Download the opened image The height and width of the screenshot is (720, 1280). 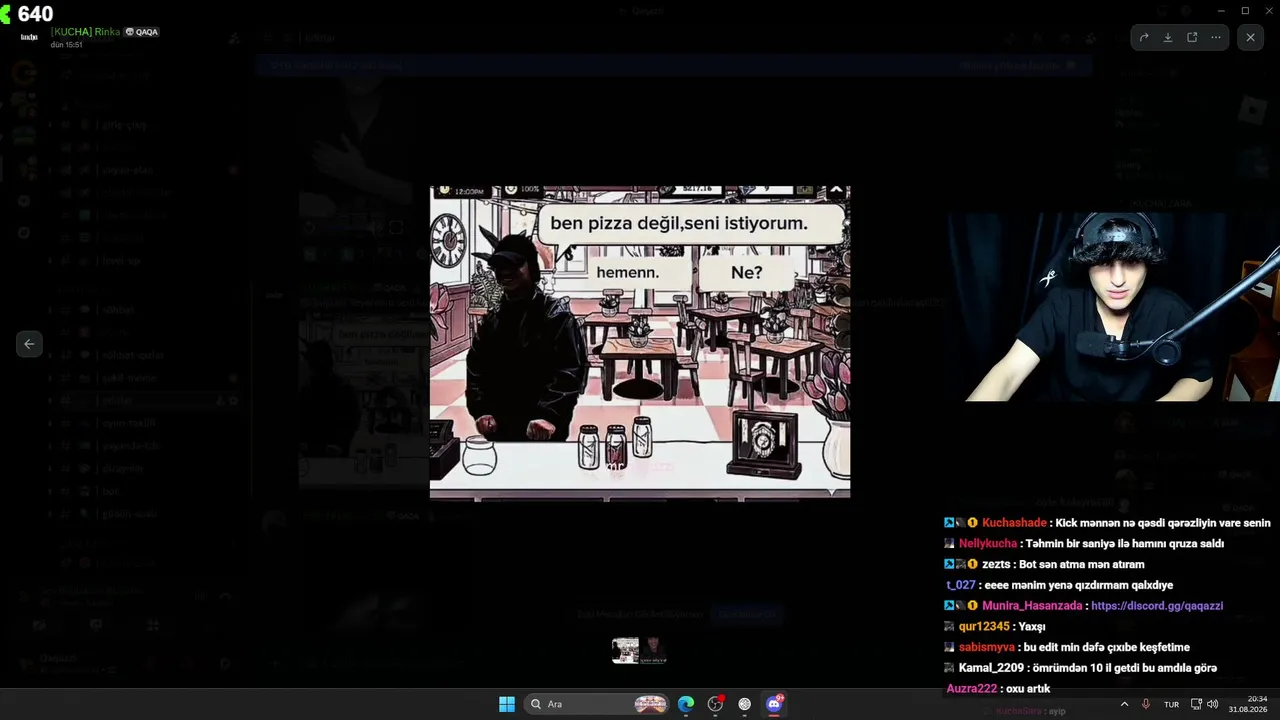tap(1168, 38)
